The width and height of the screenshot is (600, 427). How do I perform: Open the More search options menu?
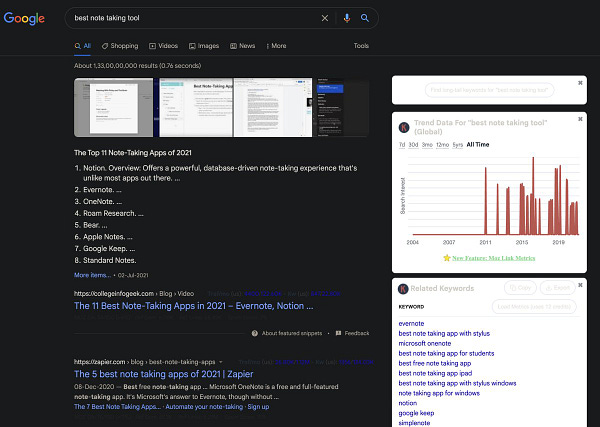point(276,46)
